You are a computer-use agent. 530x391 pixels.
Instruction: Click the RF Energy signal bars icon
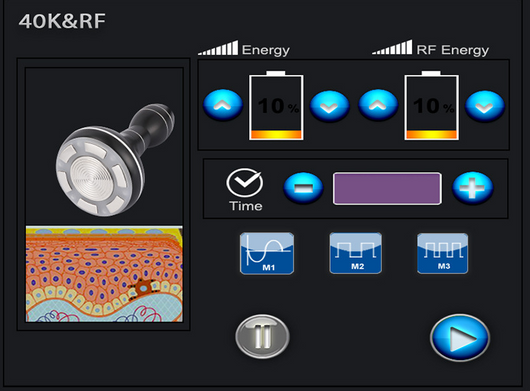point(392,47)
